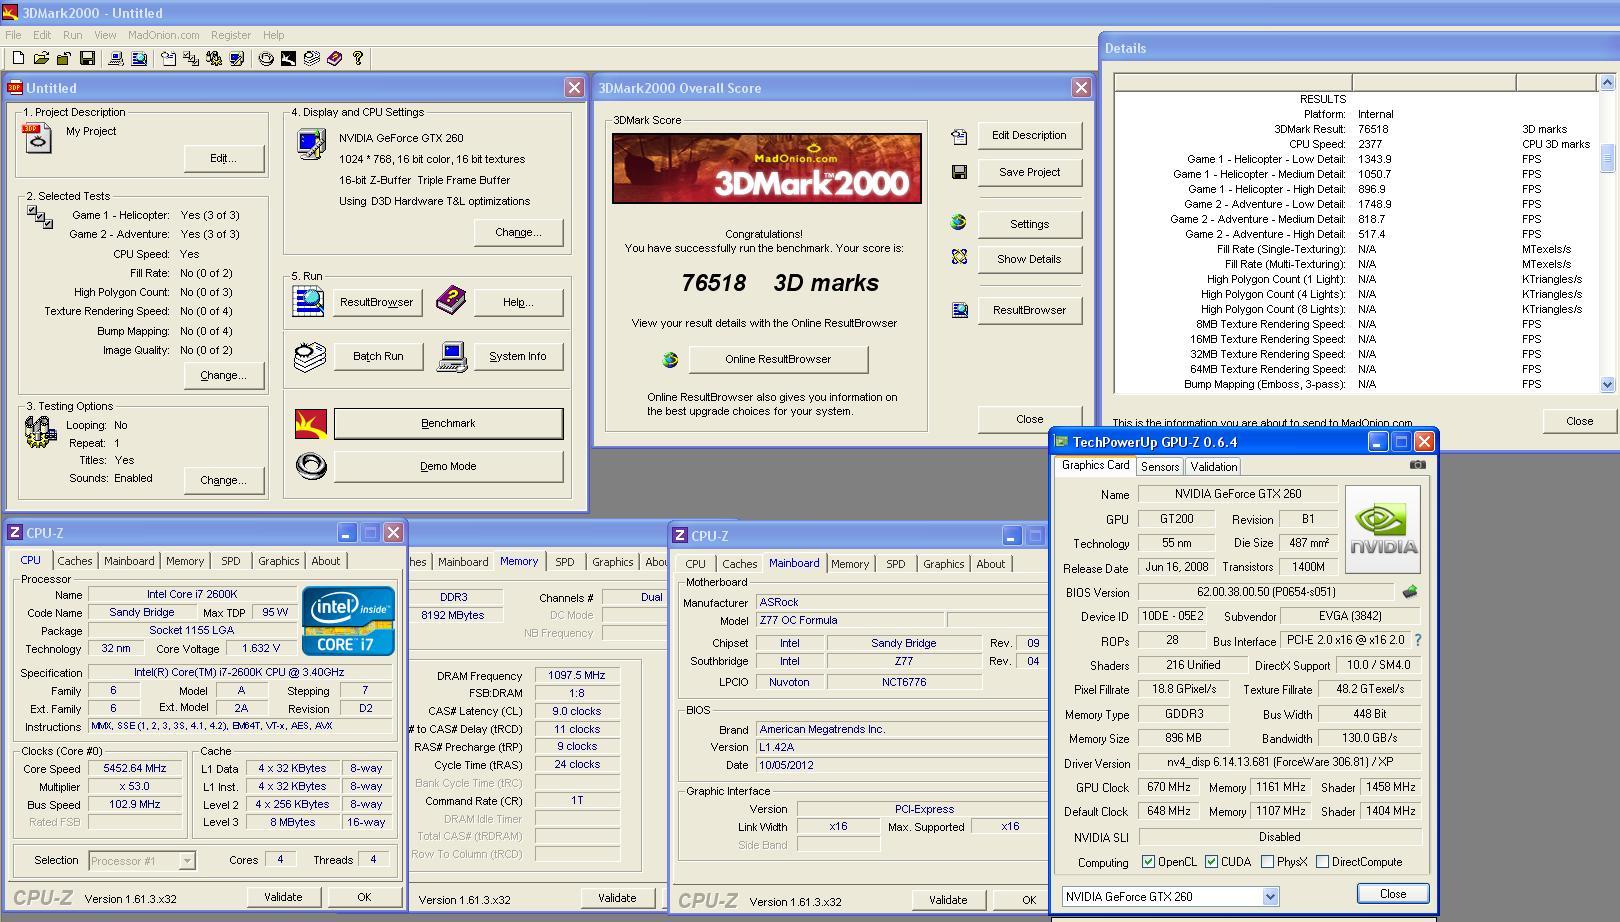This screenshot has width=1620, height=922.
Task: Click the Show Details button
Action: pyautogui.click(x=1029, y=259)
